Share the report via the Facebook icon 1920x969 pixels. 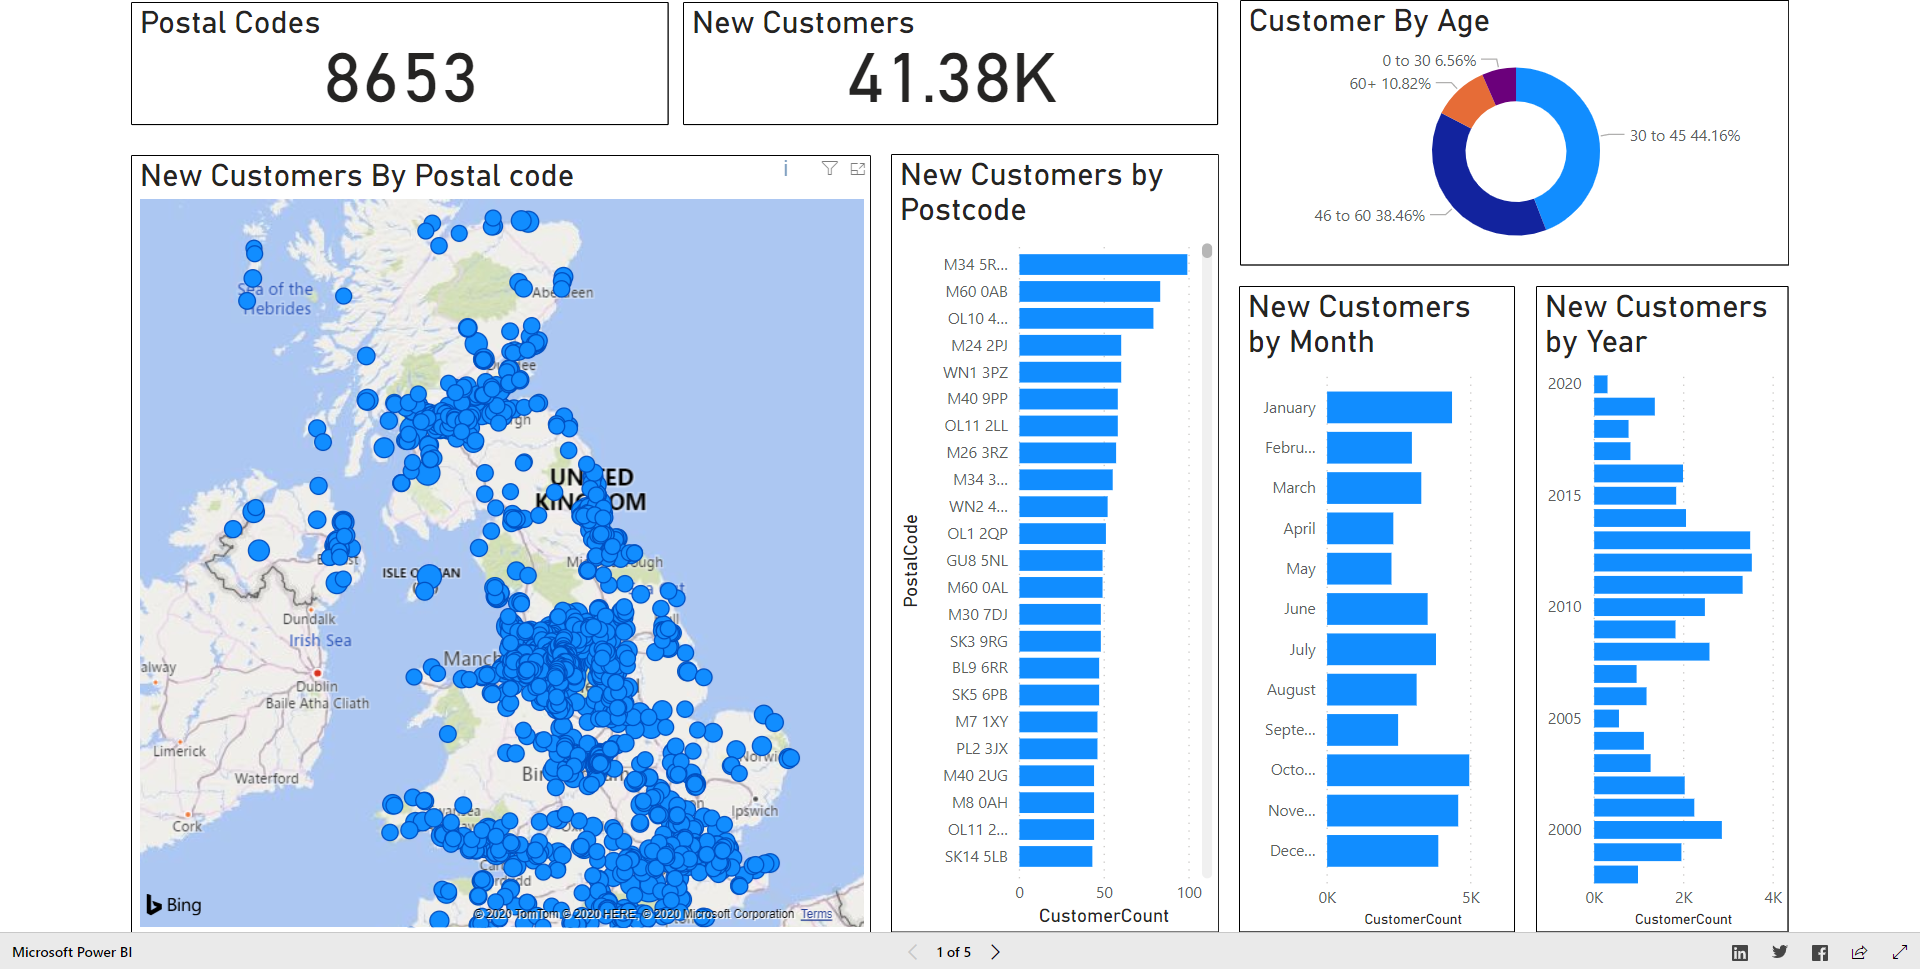[x=1820, y=952]
